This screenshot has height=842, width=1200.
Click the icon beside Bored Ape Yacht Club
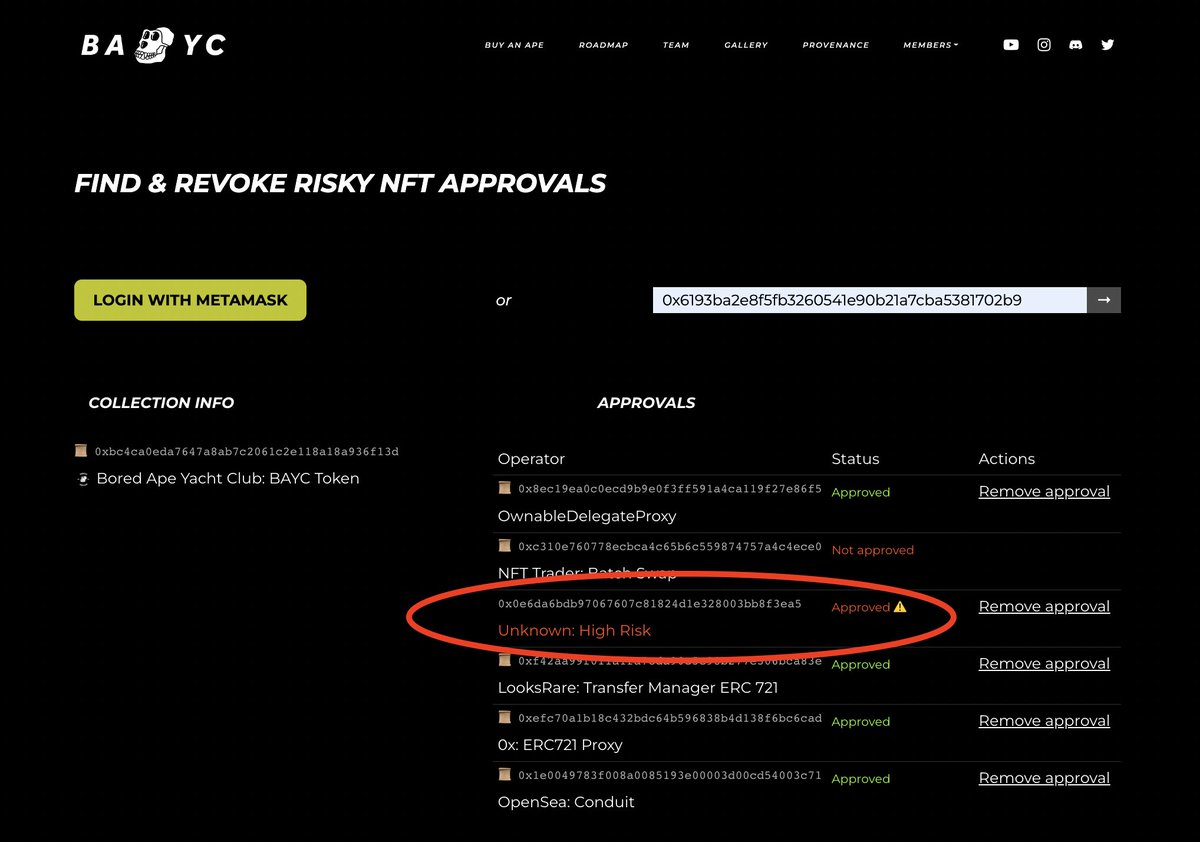click(82, 479)
